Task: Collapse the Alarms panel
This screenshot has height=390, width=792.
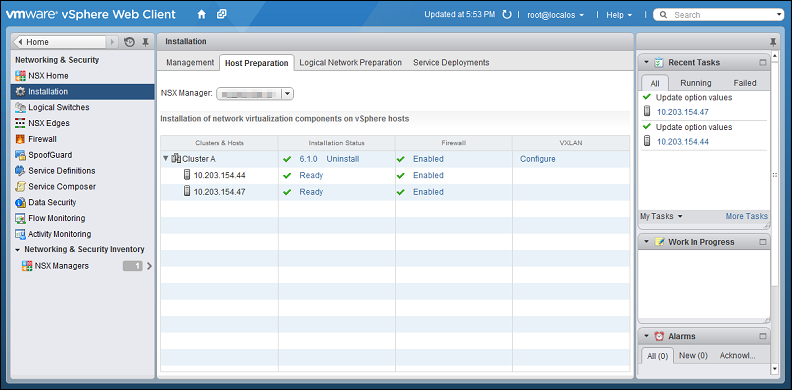Action: click(646, 336)
